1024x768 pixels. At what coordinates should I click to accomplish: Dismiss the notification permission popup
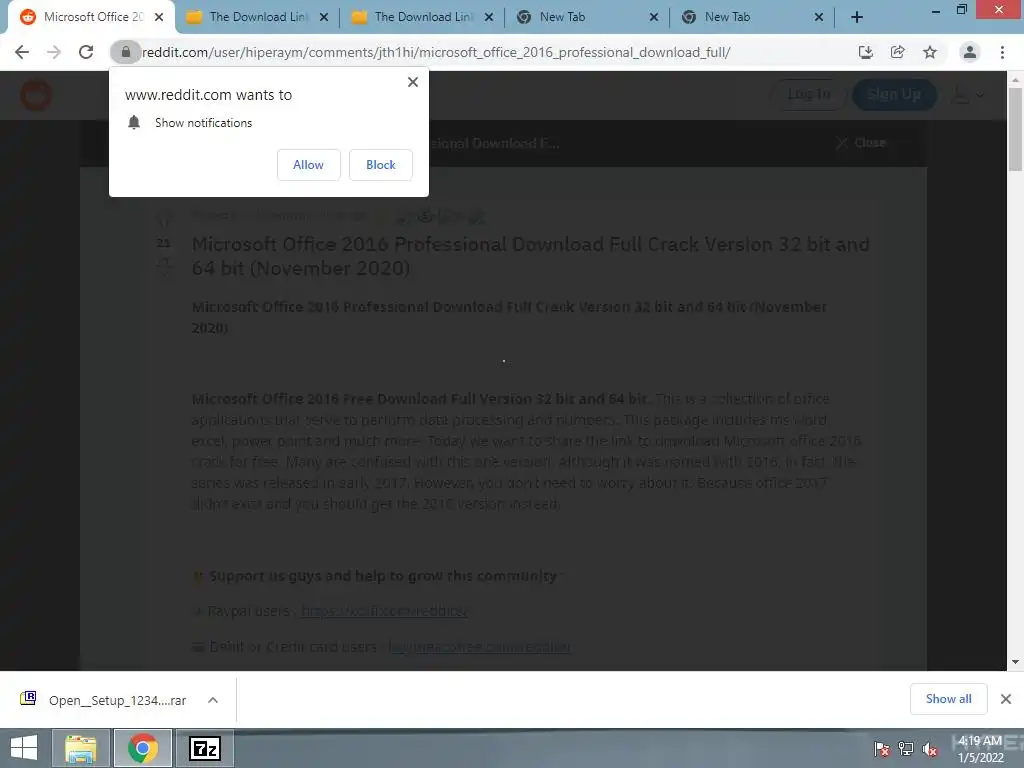[413, 82]
